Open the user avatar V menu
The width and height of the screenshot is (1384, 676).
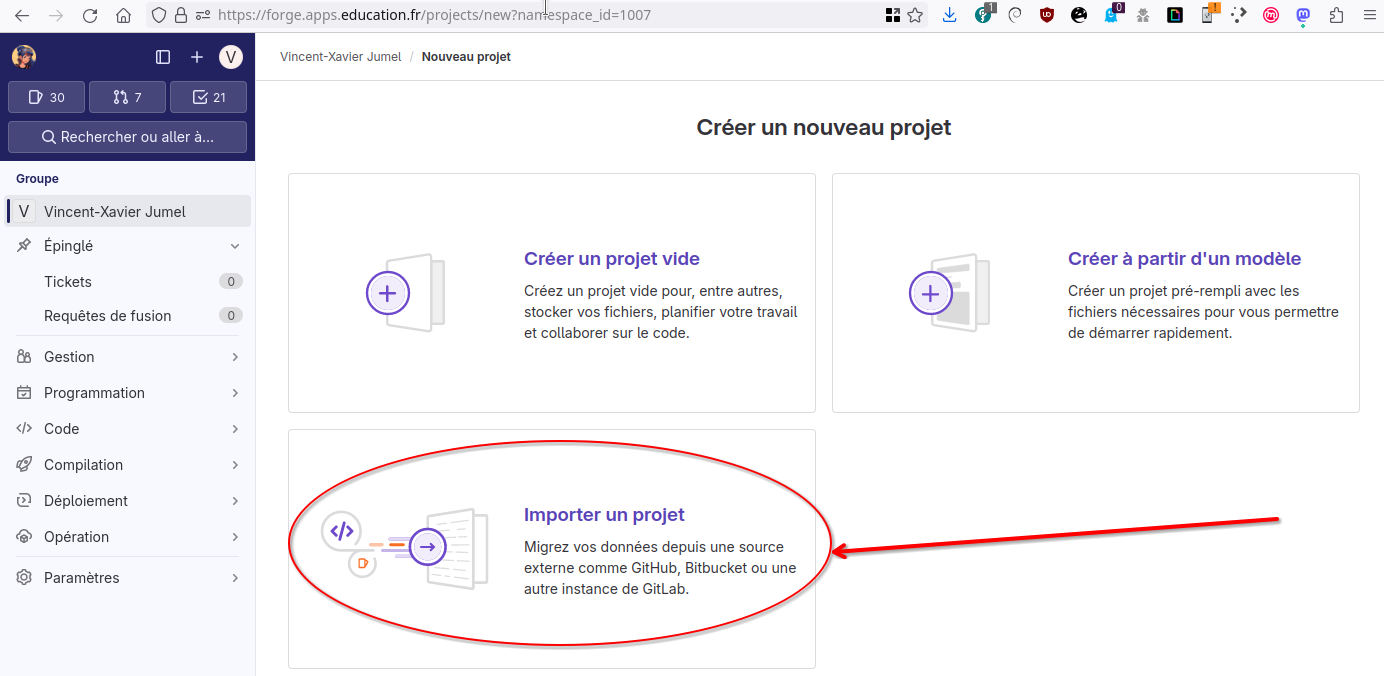click(x=231, y=57)
